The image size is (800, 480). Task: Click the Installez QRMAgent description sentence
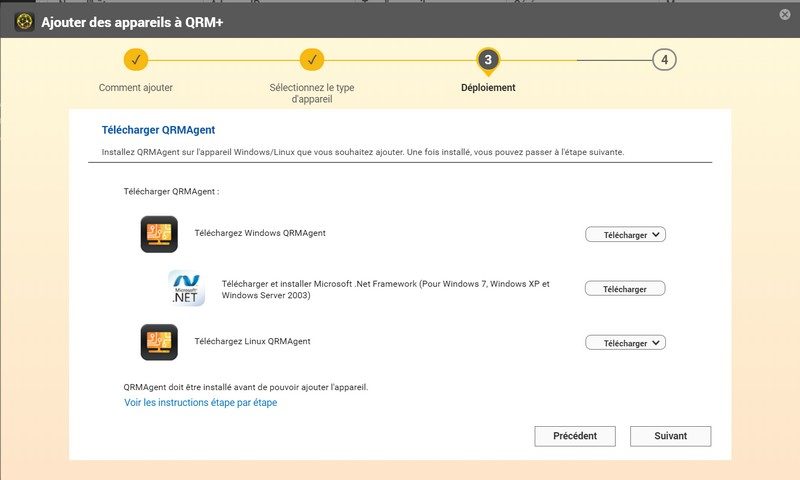tap(363, 152)
